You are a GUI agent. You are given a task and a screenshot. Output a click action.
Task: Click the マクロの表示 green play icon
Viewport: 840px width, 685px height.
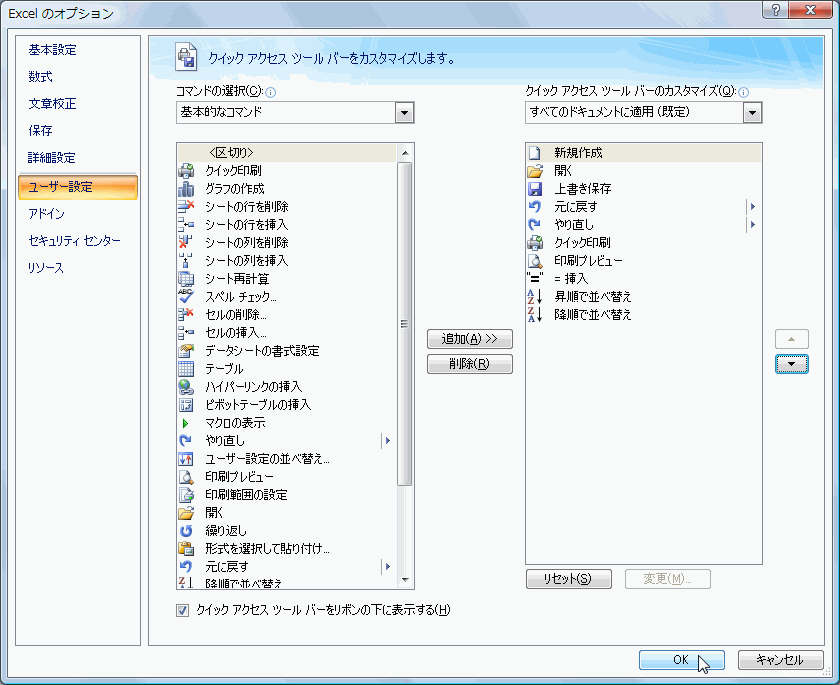pyautogui.click(x=186, y=423)
